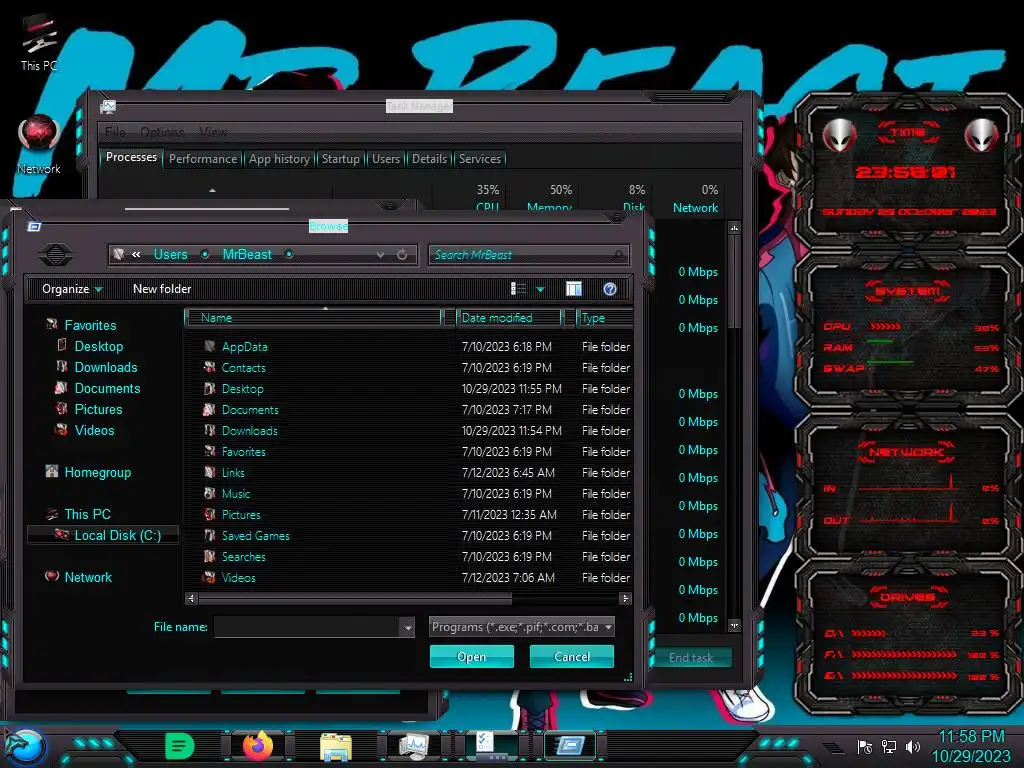
Task: Open Services tab in Task Manager
Action: (x=479, y=159)
